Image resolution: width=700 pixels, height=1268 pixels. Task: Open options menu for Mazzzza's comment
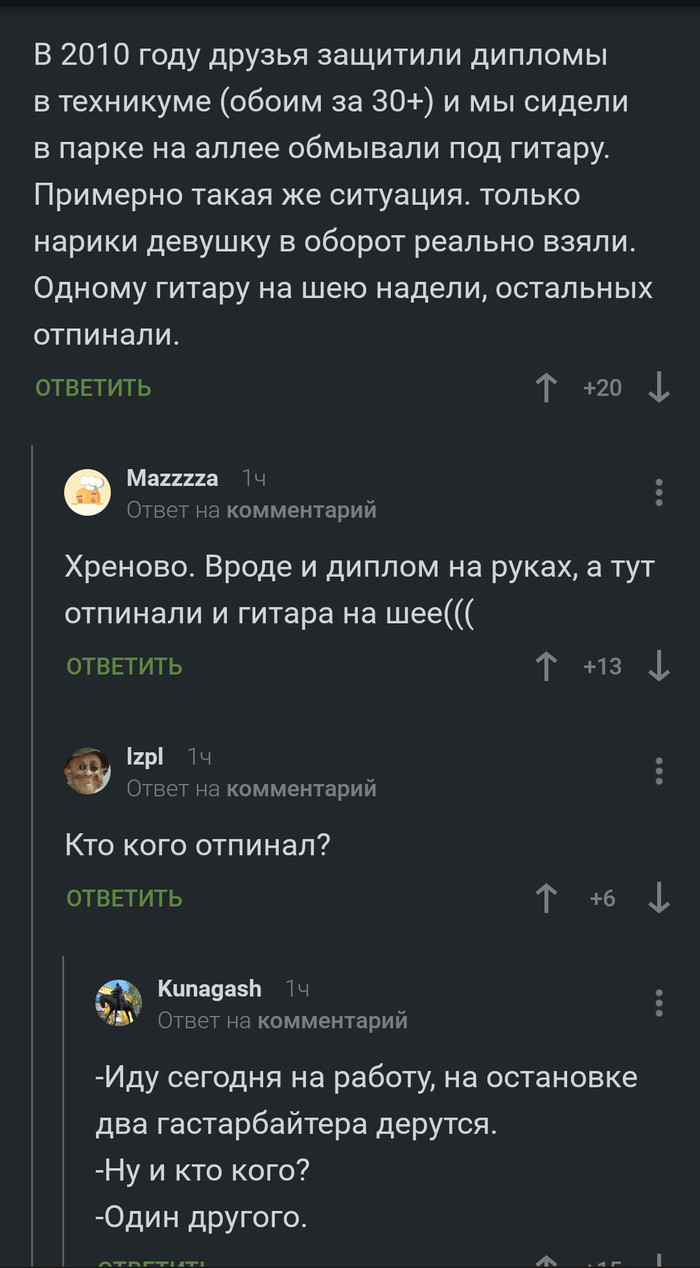click(x=658, y=492)
